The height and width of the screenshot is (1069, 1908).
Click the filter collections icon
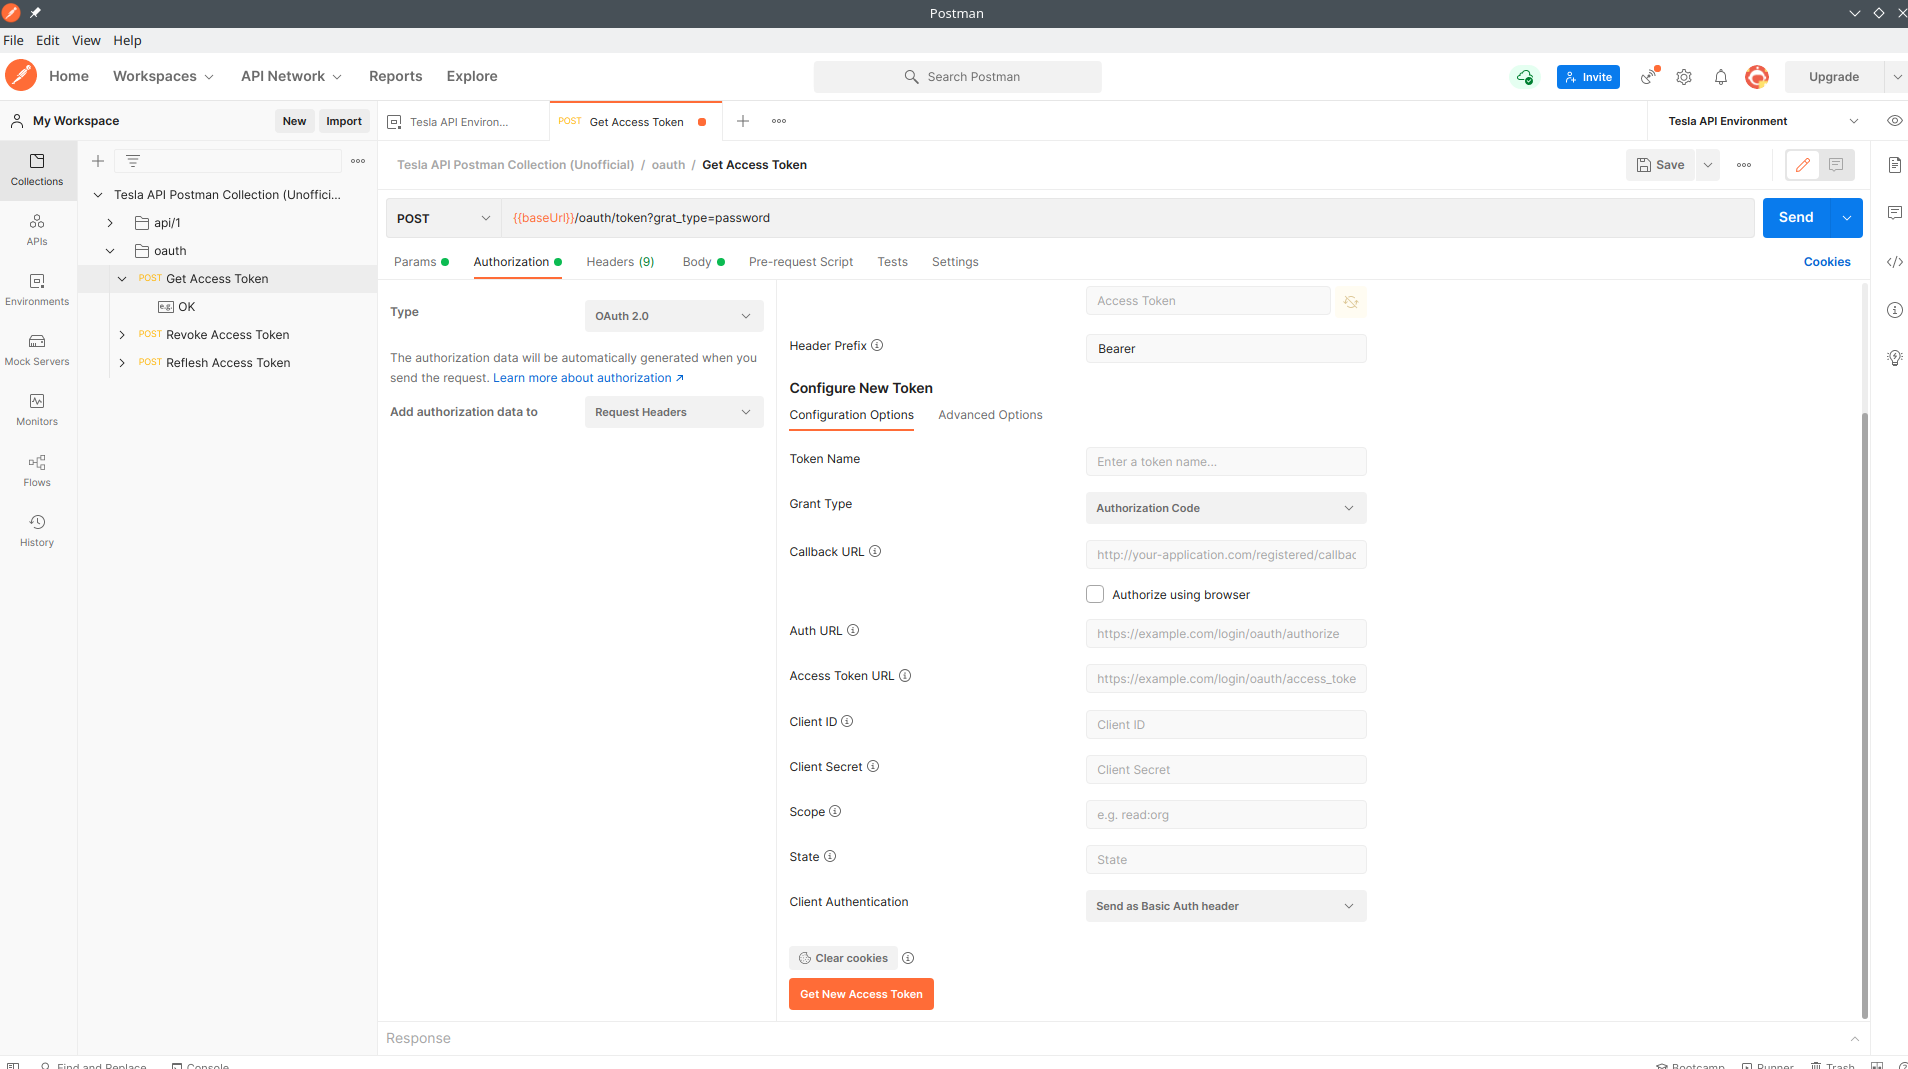[133, 161]
